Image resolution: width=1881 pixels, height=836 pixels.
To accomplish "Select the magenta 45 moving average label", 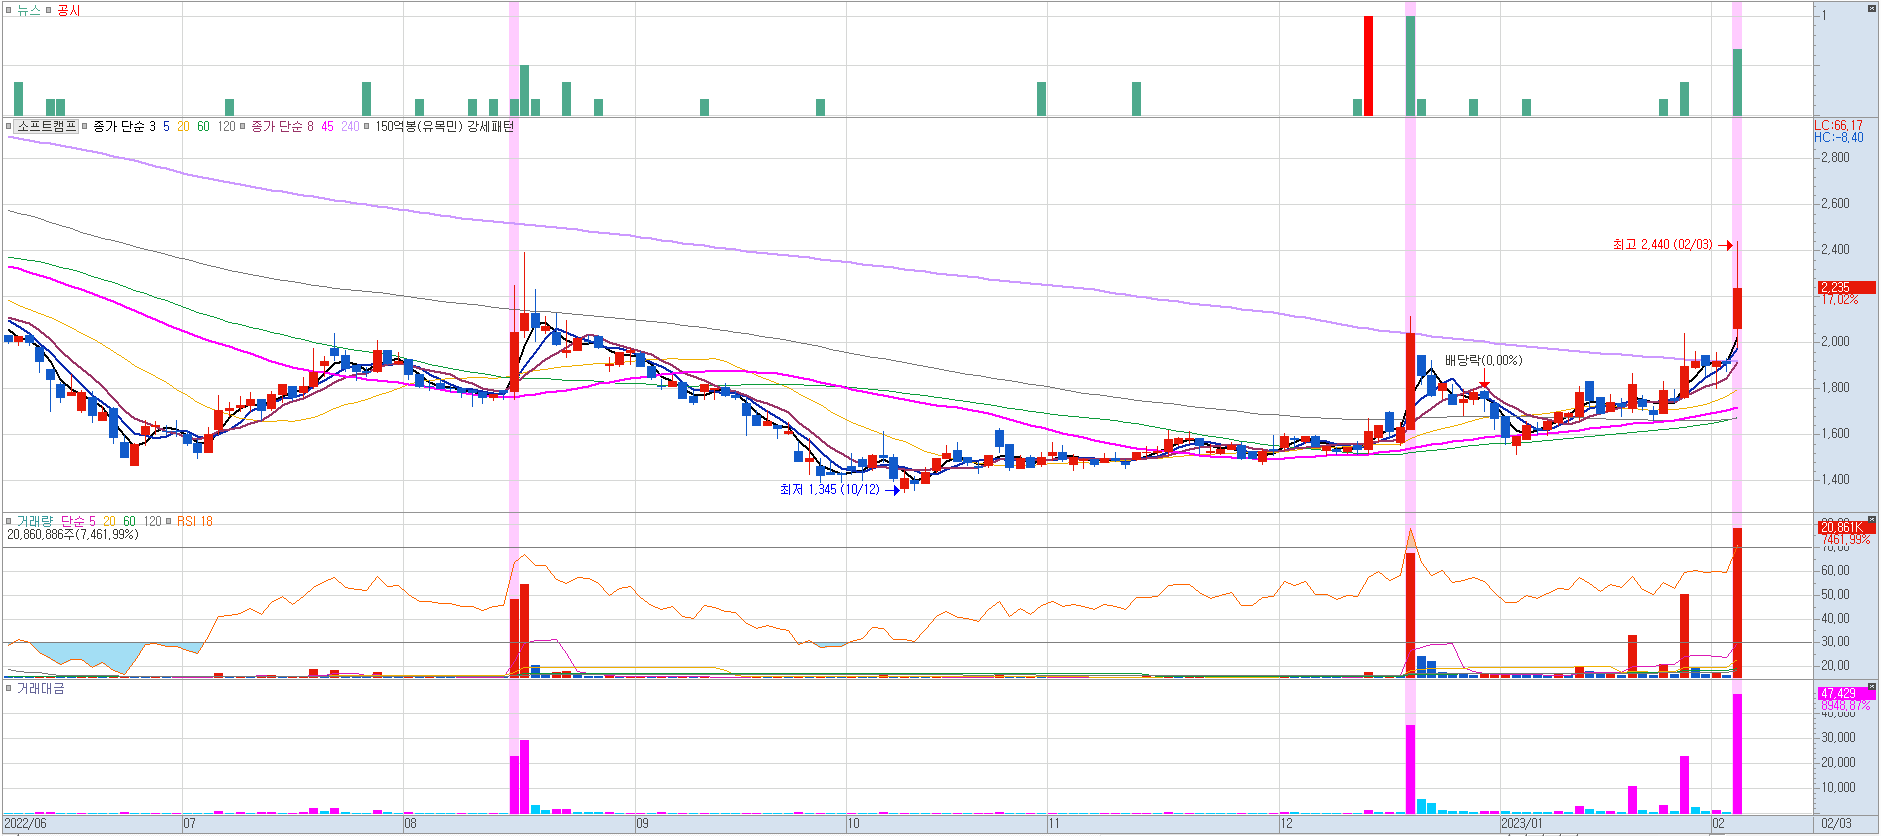I will coord(327,126).
